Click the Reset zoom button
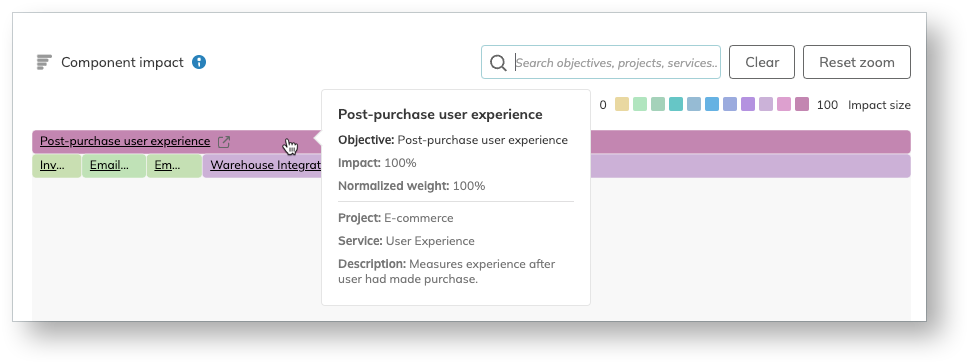The image size is (969, 364). 857,62
